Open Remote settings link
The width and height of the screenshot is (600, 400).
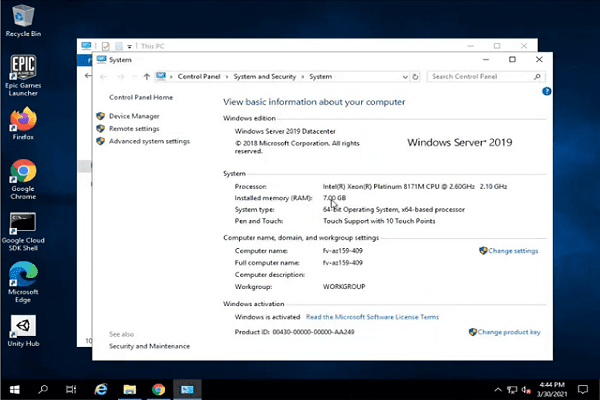(x=134, y=129)
